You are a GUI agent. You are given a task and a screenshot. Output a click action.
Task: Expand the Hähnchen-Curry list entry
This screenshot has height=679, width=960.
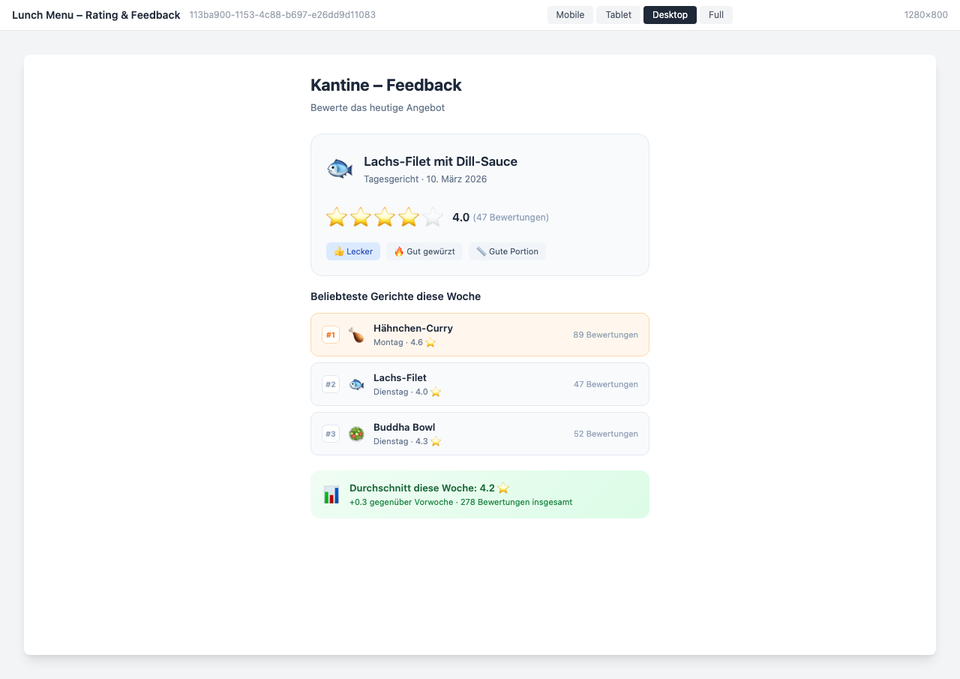pos(480,335)
